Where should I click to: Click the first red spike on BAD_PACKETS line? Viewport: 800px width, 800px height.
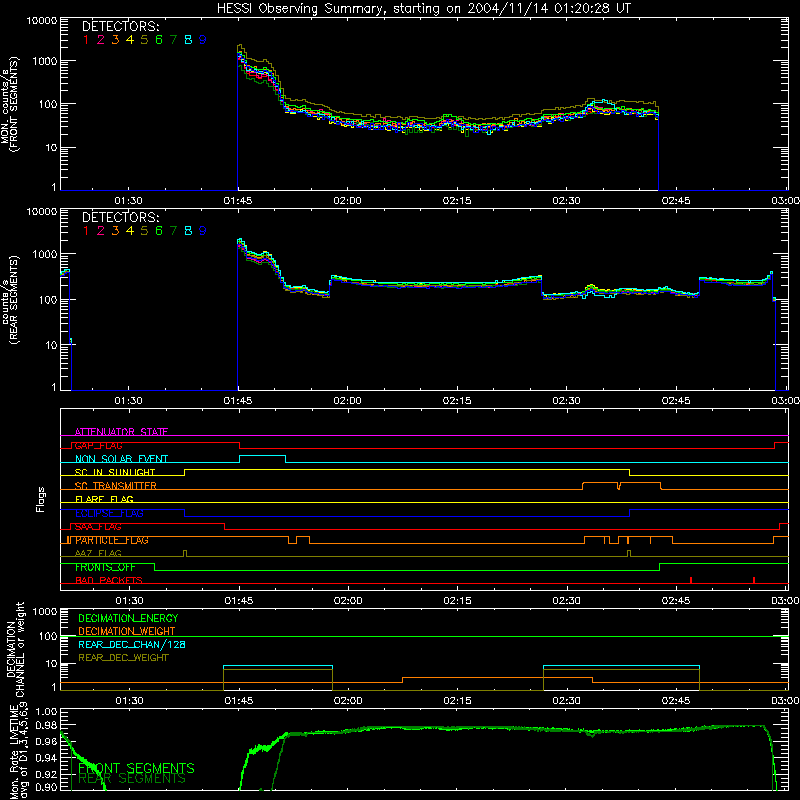[x=691, y=580]
